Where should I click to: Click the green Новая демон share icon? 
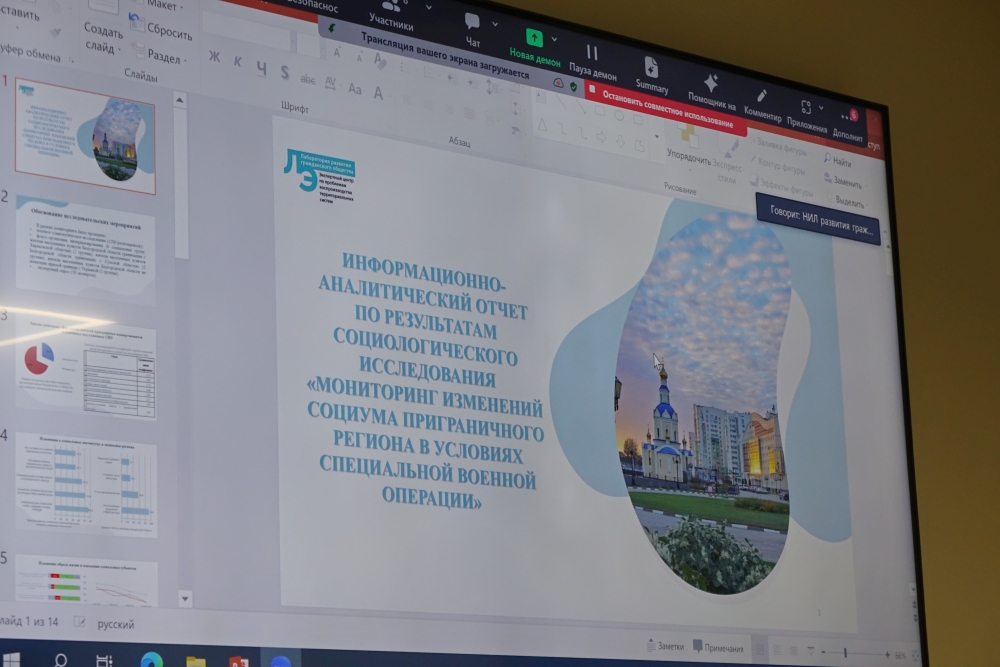pos(535,37)
